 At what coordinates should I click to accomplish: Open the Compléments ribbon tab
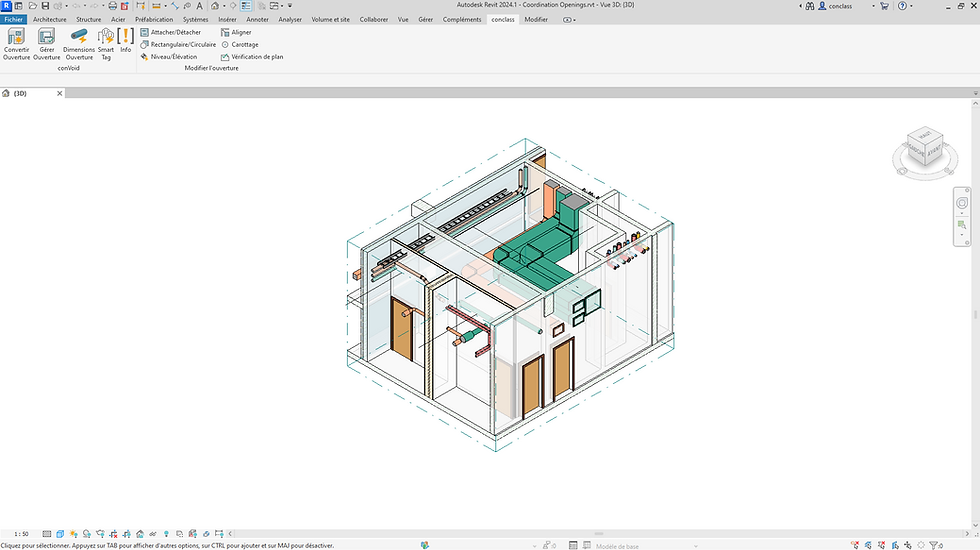(x=462, y=19)
